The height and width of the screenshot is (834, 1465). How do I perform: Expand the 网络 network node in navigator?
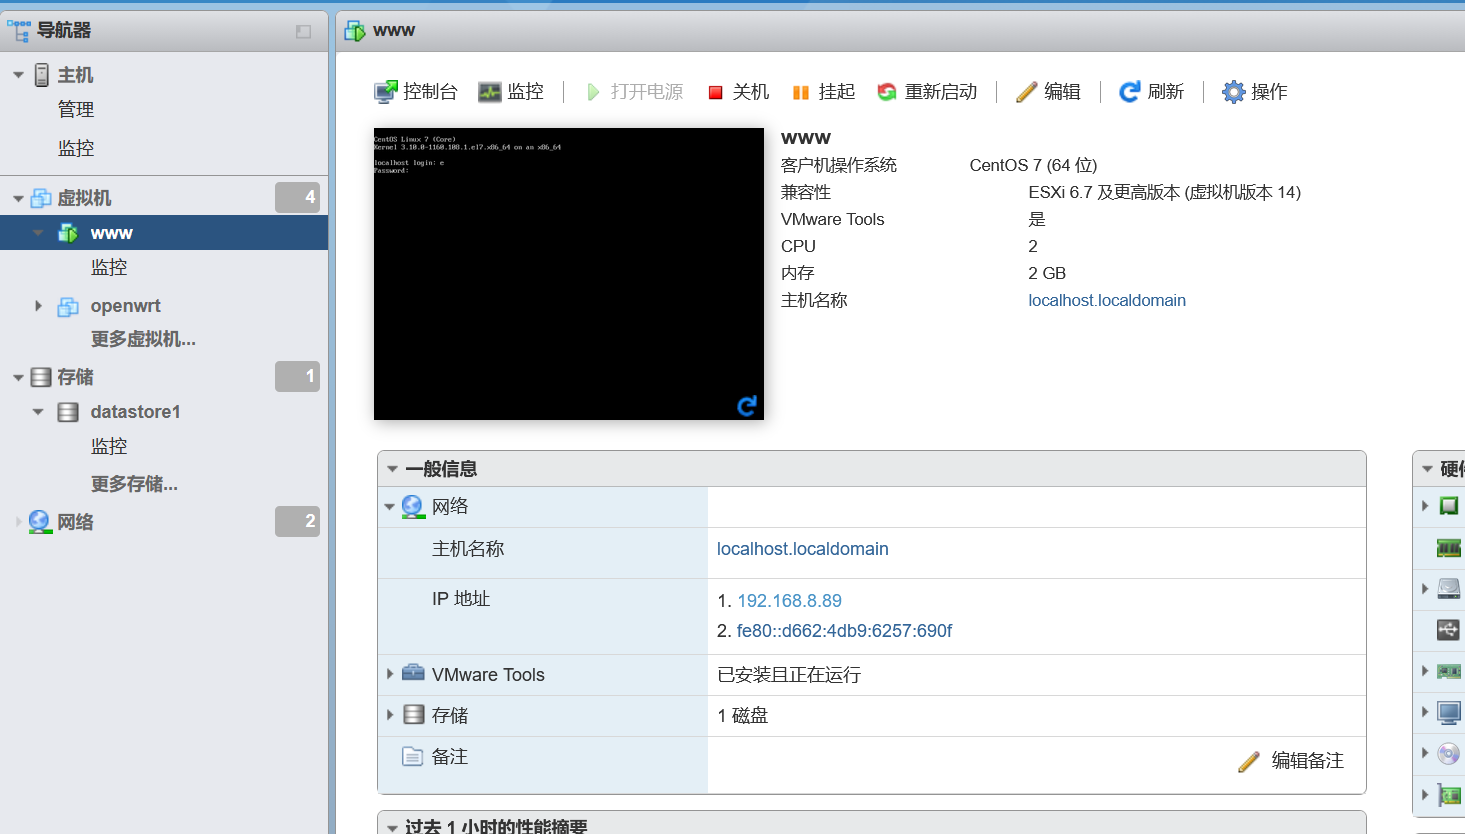(x=18, y=522)
